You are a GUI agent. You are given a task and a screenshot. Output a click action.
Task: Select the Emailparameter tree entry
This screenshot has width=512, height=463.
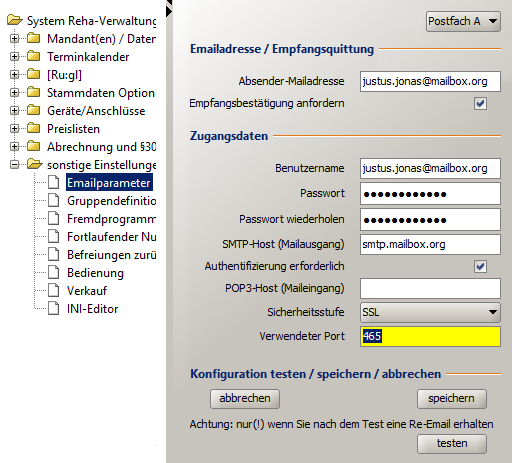(109, 182)
